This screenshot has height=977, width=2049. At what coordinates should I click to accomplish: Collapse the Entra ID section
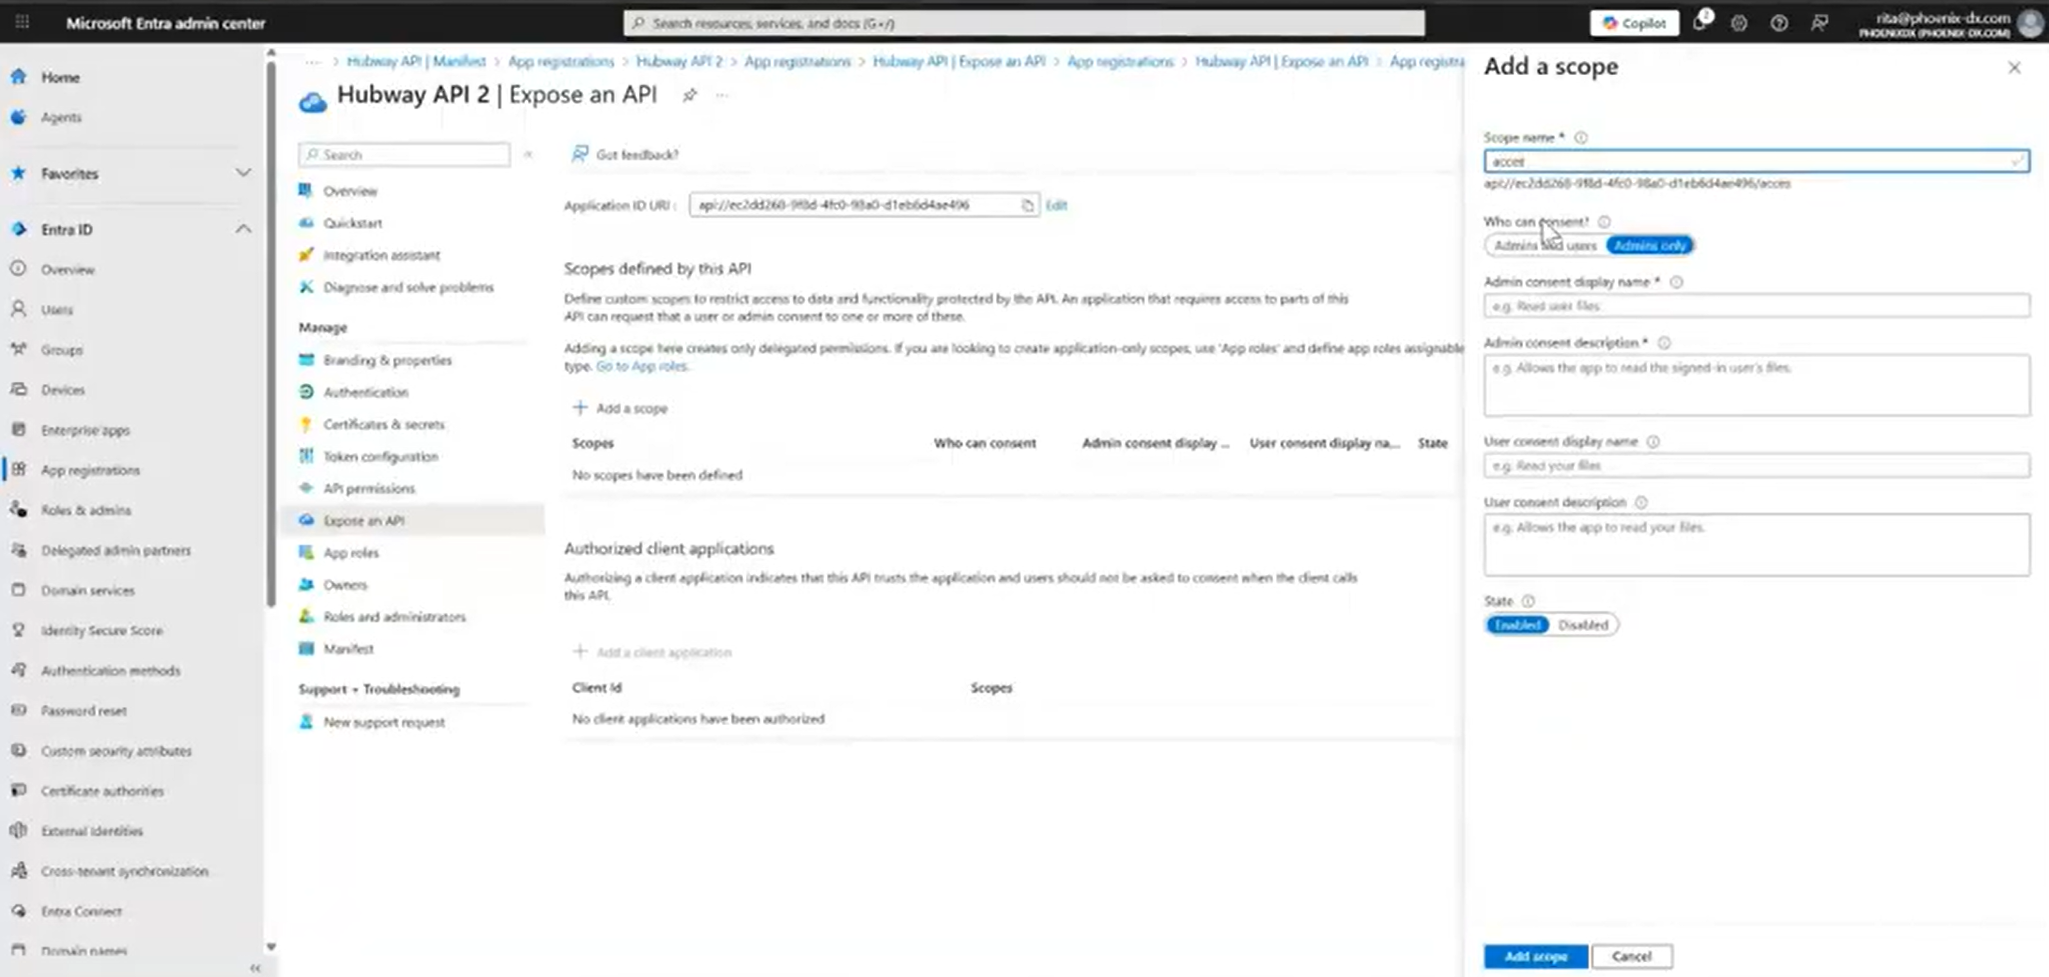click(x=243, y=229)
